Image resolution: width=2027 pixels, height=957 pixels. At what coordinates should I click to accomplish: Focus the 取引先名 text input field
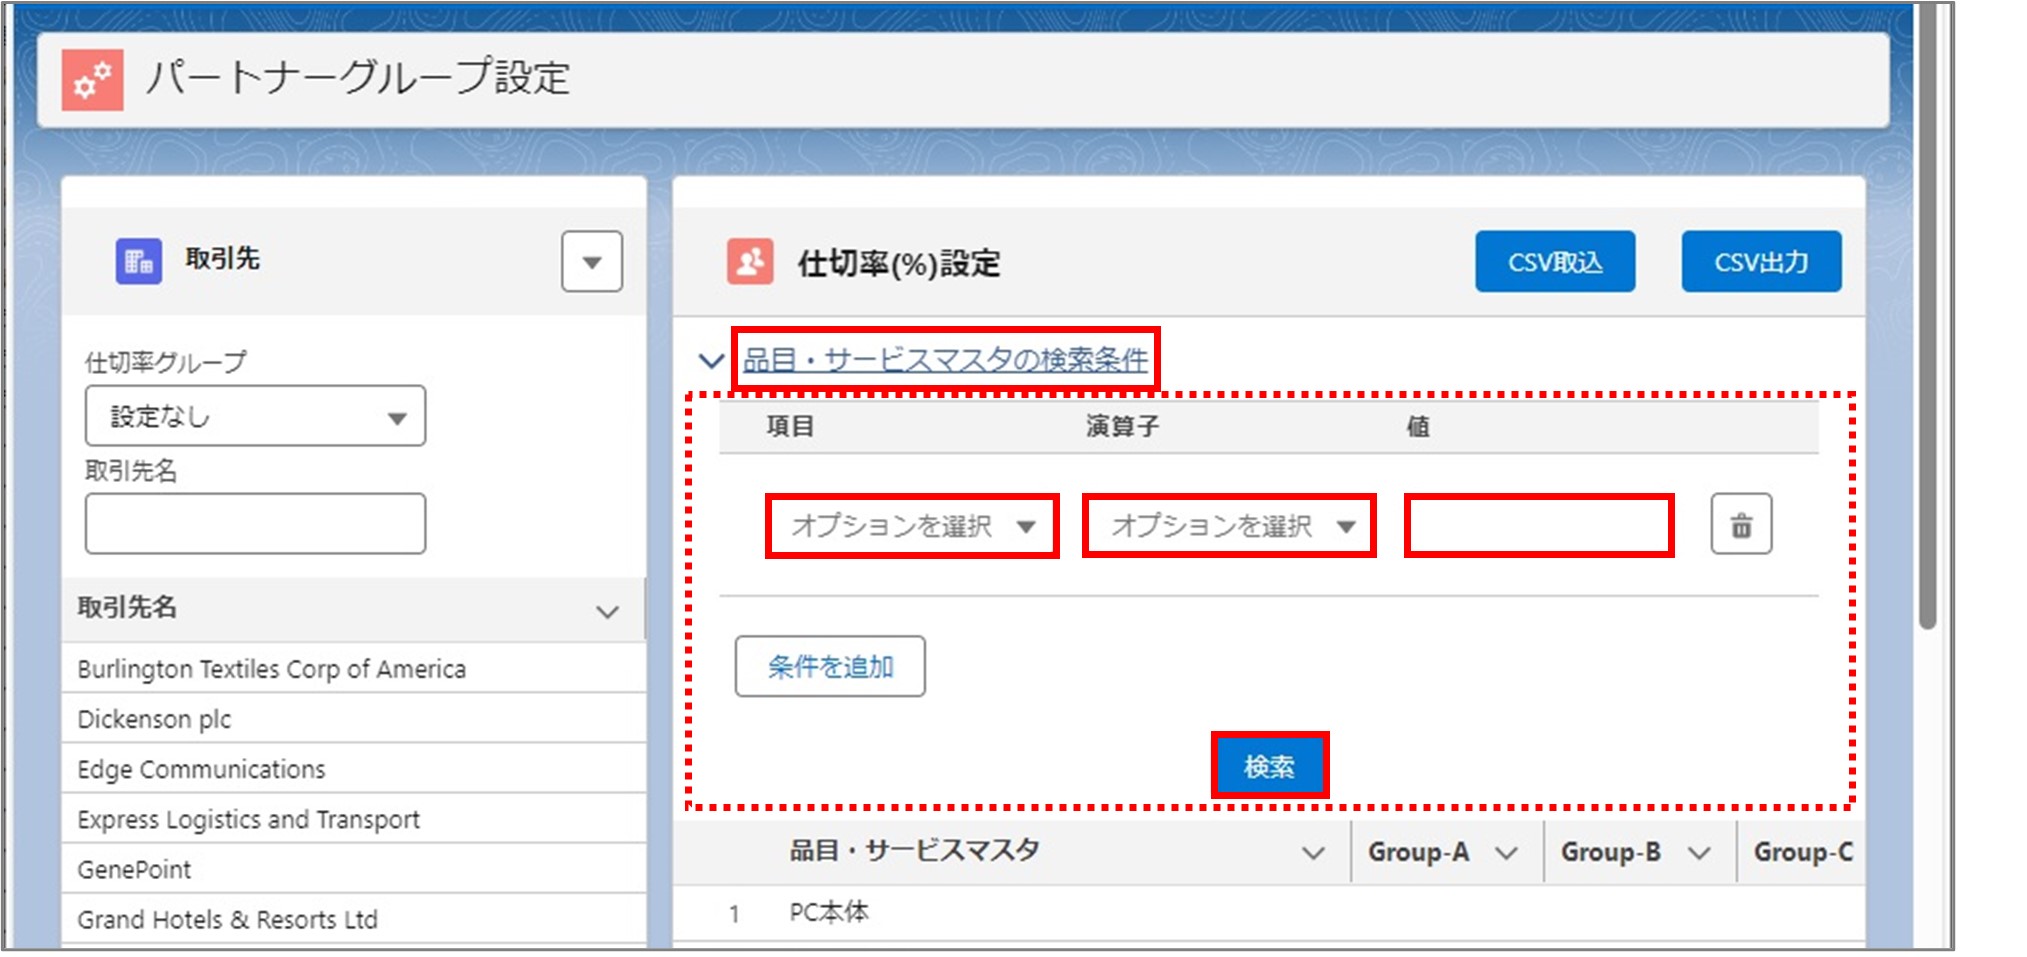pos(255,523)
